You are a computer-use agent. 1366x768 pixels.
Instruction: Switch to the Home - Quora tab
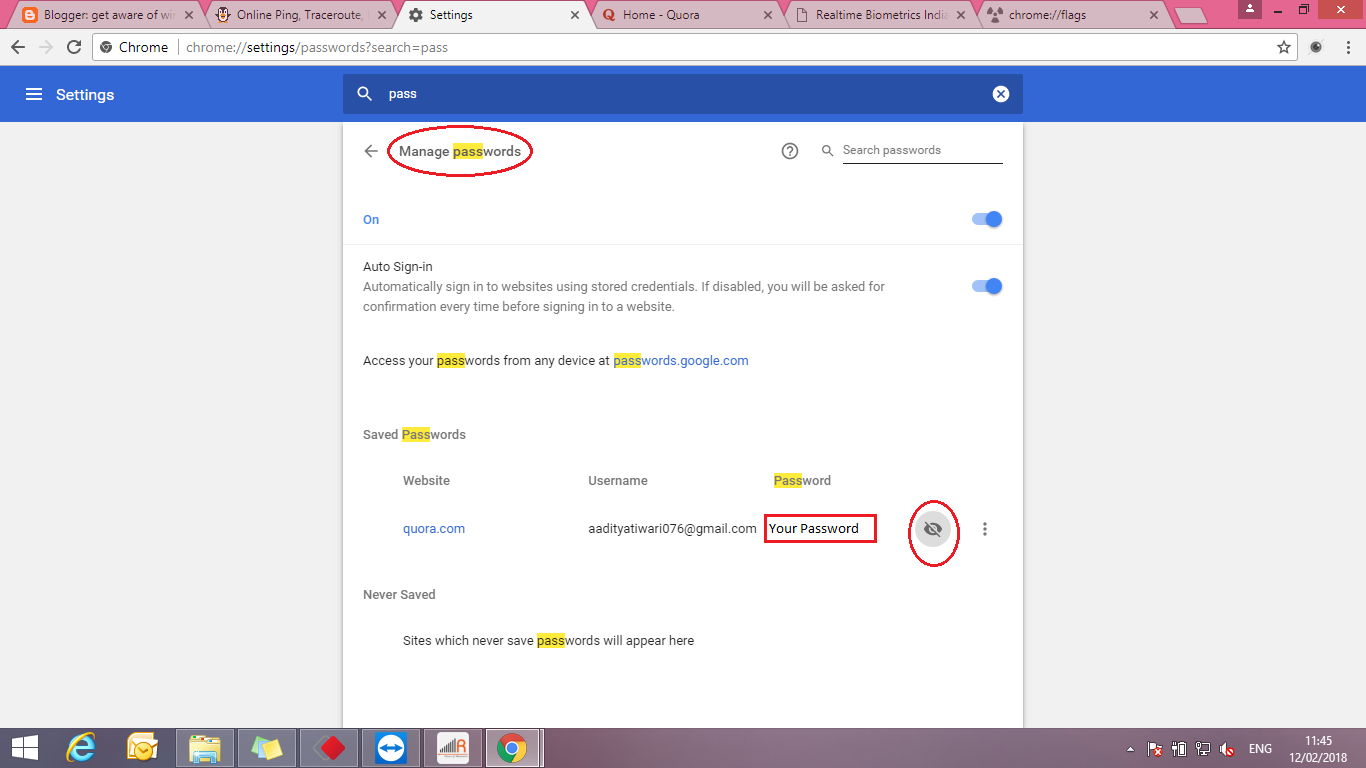[x=686, y=15]
